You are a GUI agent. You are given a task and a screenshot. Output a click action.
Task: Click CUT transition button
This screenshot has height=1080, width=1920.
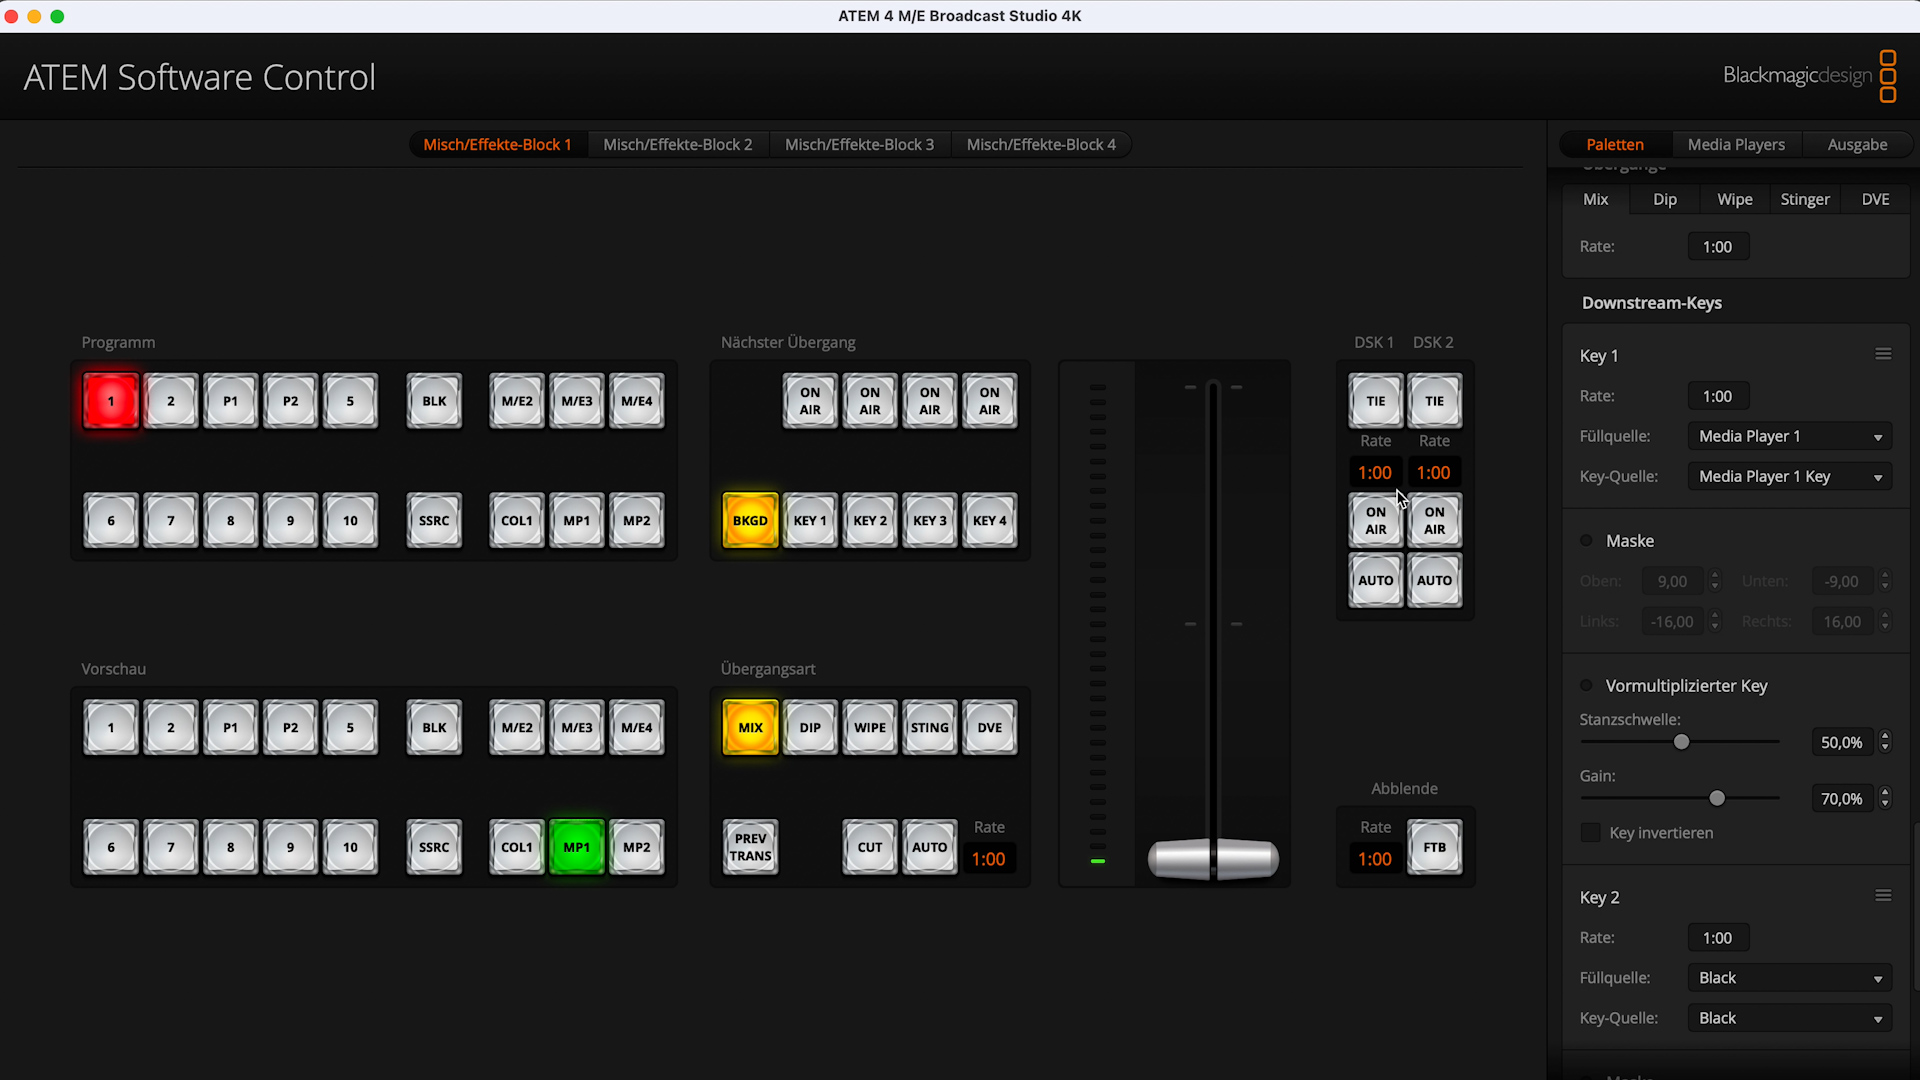pos(869,847)
